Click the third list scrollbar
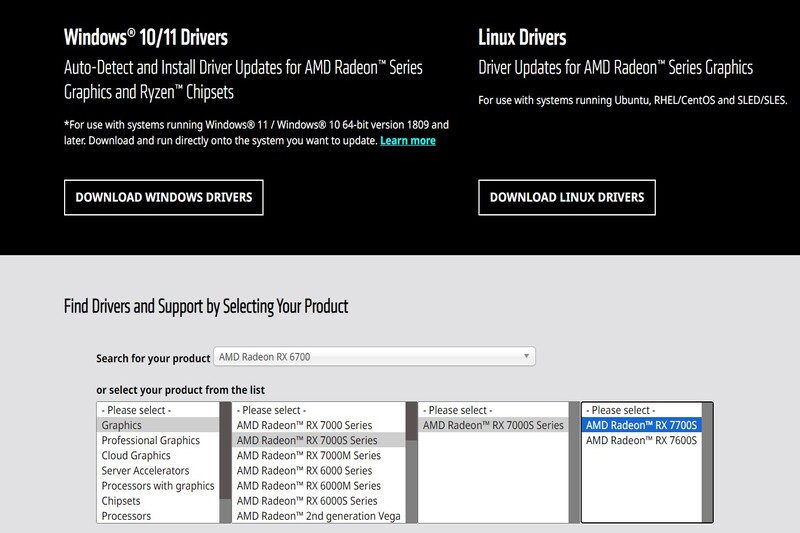Viewport: 800px width, 533px height. [x=574, y=463]
